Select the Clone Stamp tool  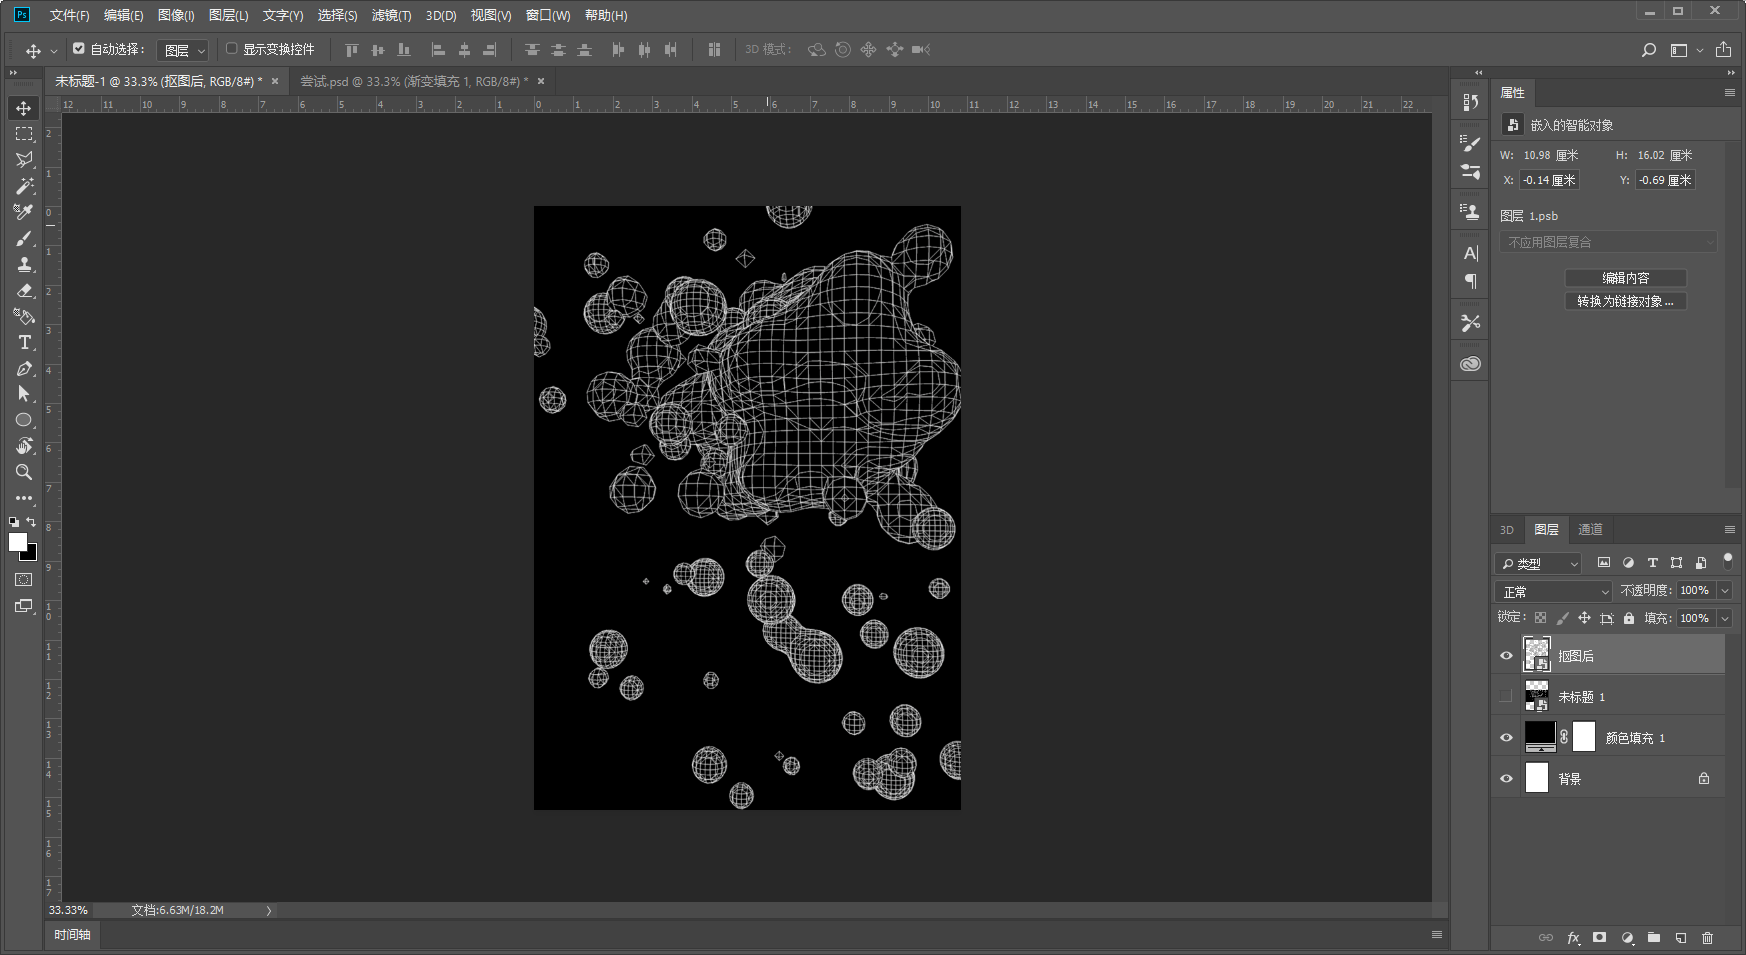(24, 264)
